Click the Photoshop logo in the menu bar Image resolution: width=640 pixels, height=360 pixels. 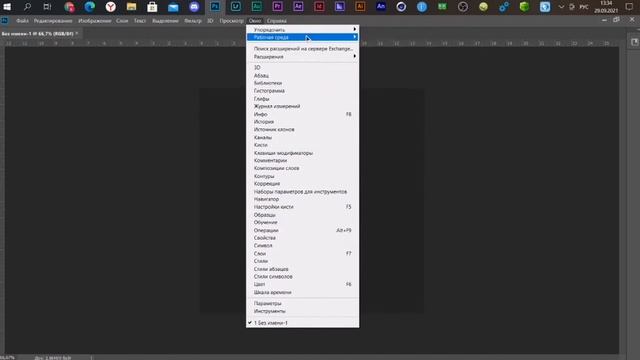[x=4, y=20]
